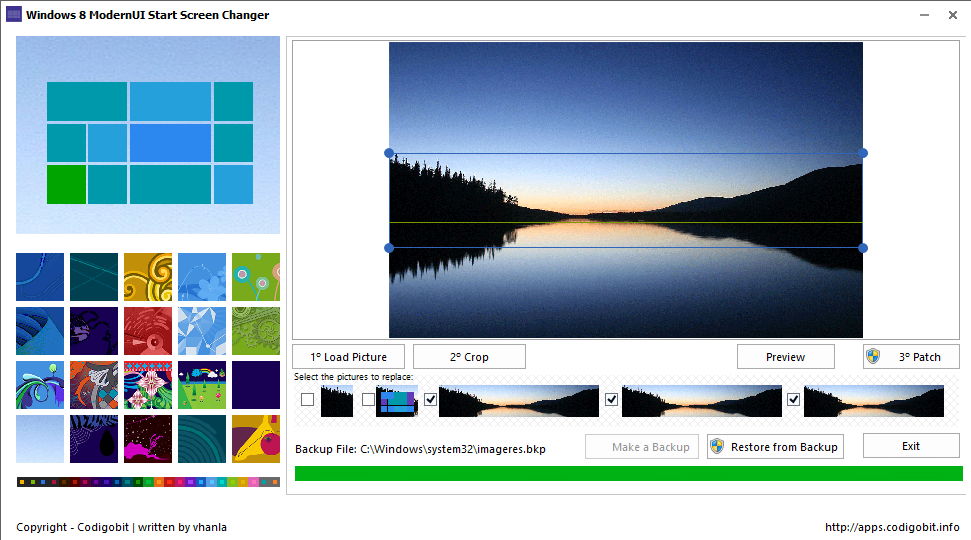Image resolution: width=971 pixels, height=540 pixels.
Task: Click the first wide landscape strip thumbnail
Action: [519, 401]
